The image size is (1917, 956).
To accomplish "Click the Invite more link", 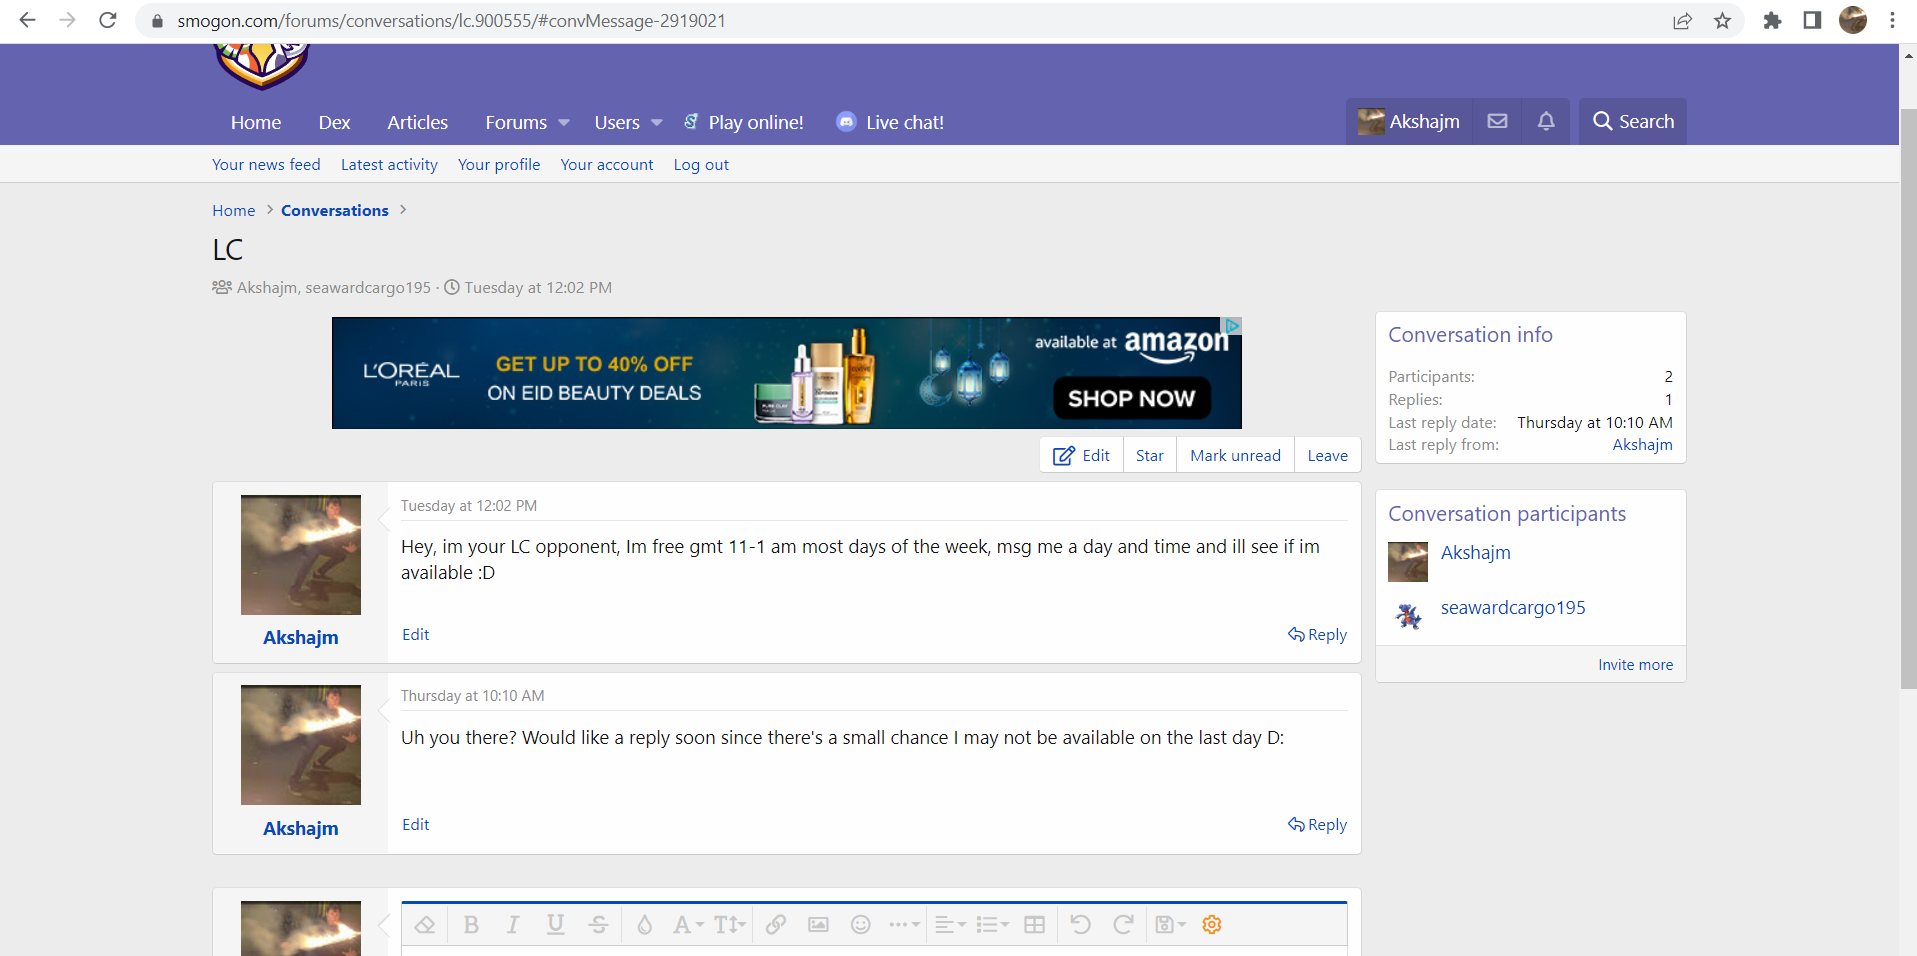I will 1635,665.
